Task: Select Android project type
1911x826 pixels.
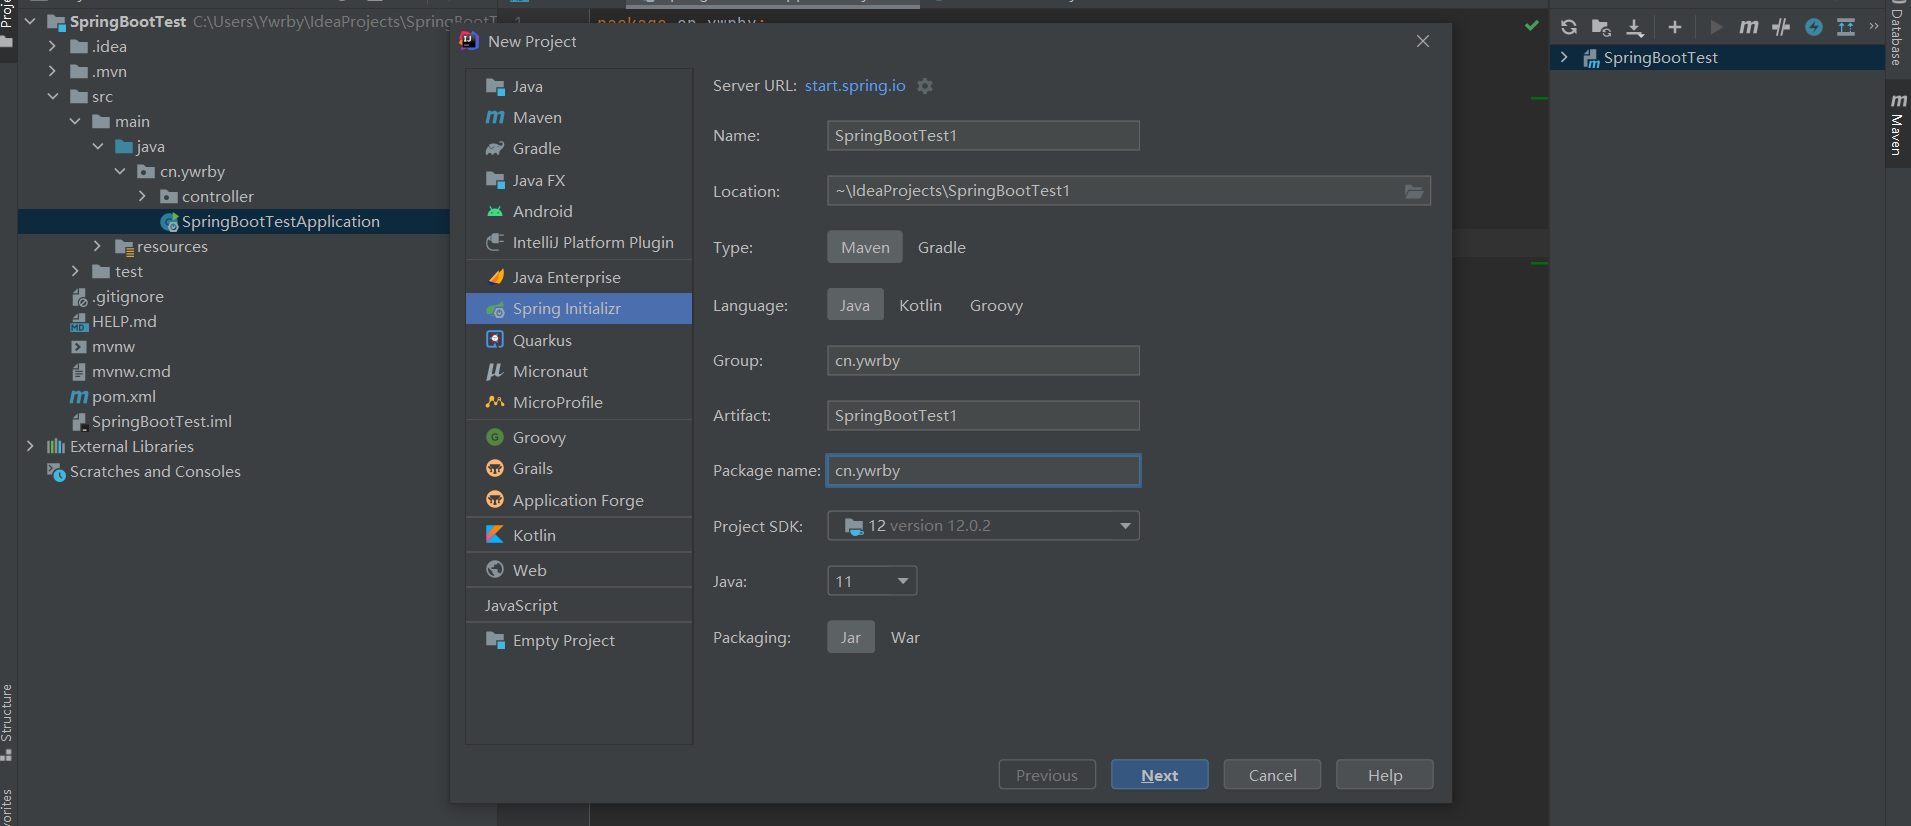Action: tap(579, 212)
